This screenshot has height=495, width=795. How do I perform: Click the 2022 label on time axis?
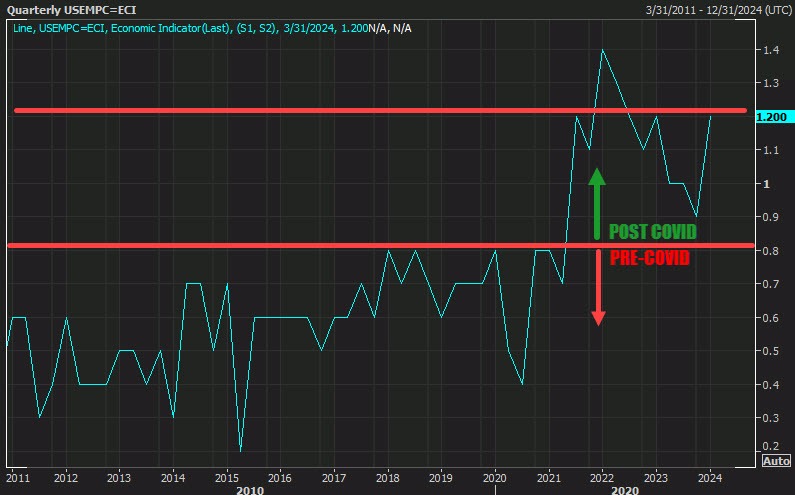point(602,477)
